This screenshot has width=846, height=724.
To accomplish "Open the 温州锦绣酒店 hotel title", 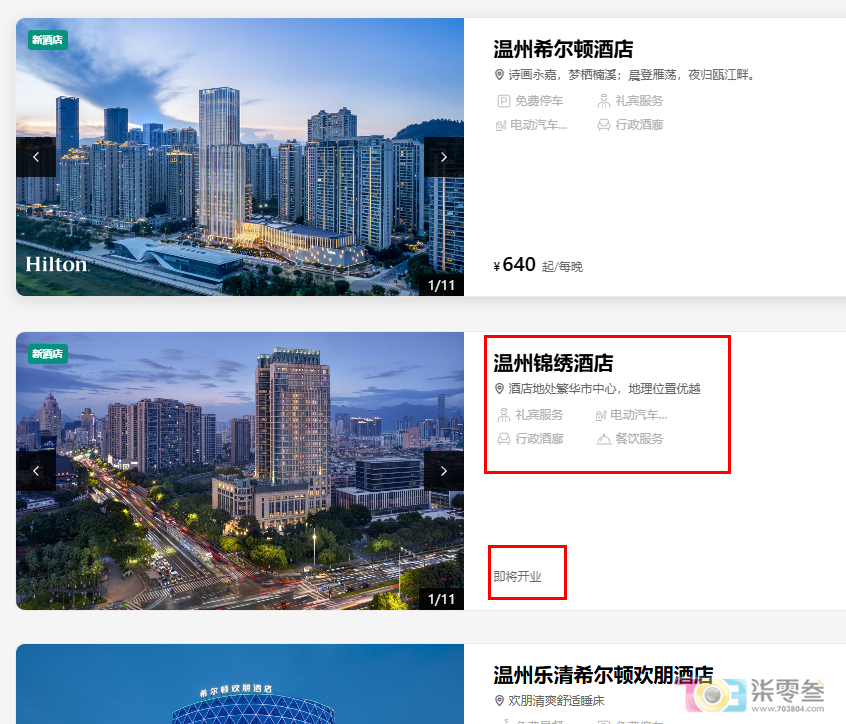I will click(553, 363).
